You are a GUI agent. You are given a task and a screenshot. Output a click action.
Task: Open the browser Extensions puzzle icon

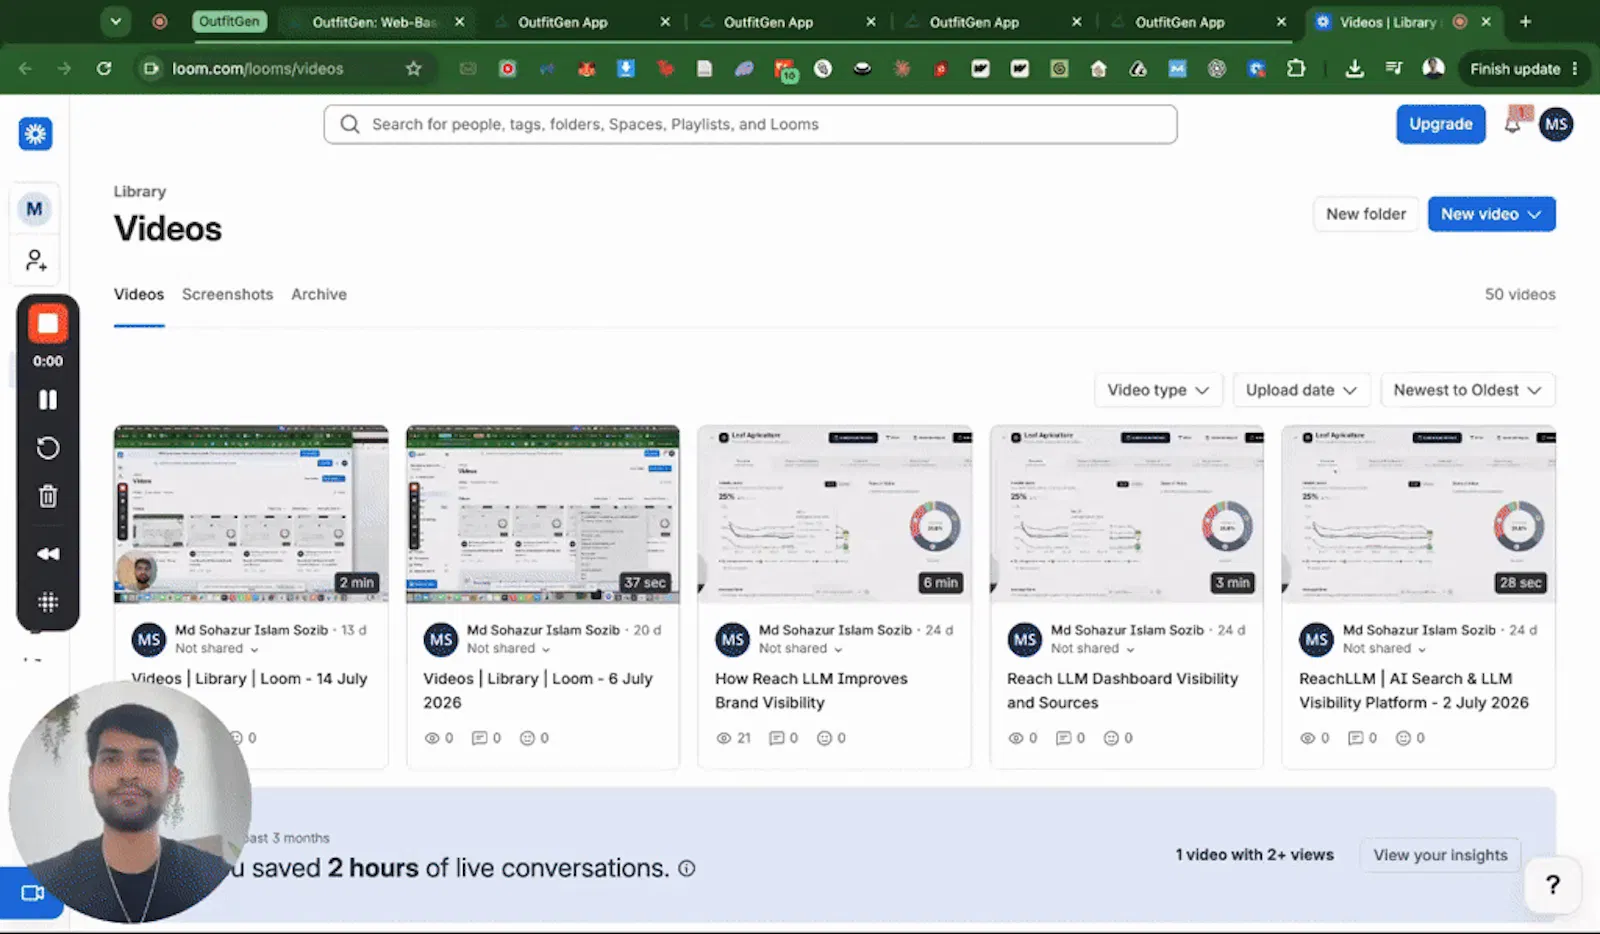pos(1296,68)
